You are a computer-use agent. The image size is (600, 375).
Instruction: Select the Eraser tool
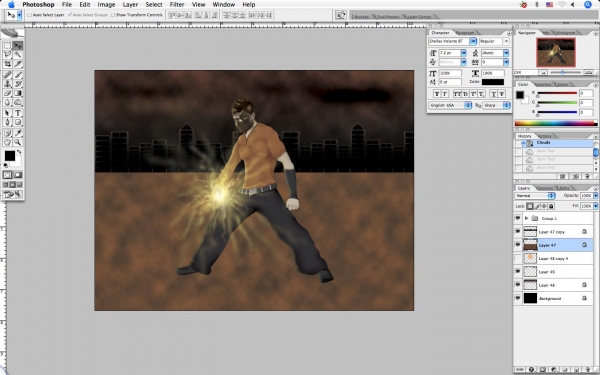click(7, 93)
